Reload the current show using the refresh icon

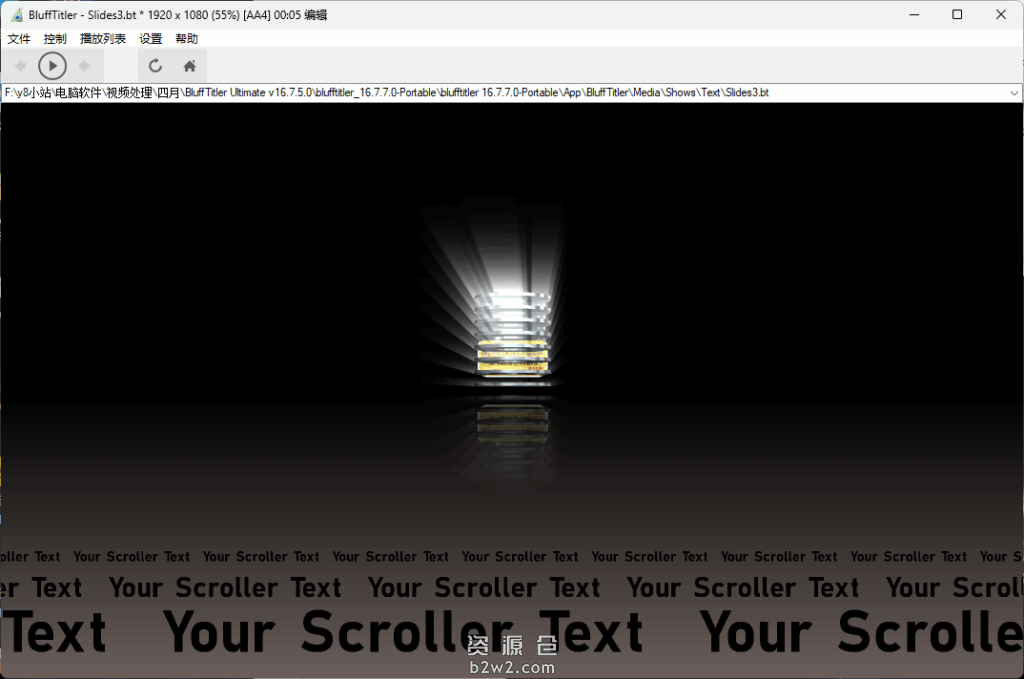tap(155, 65)
